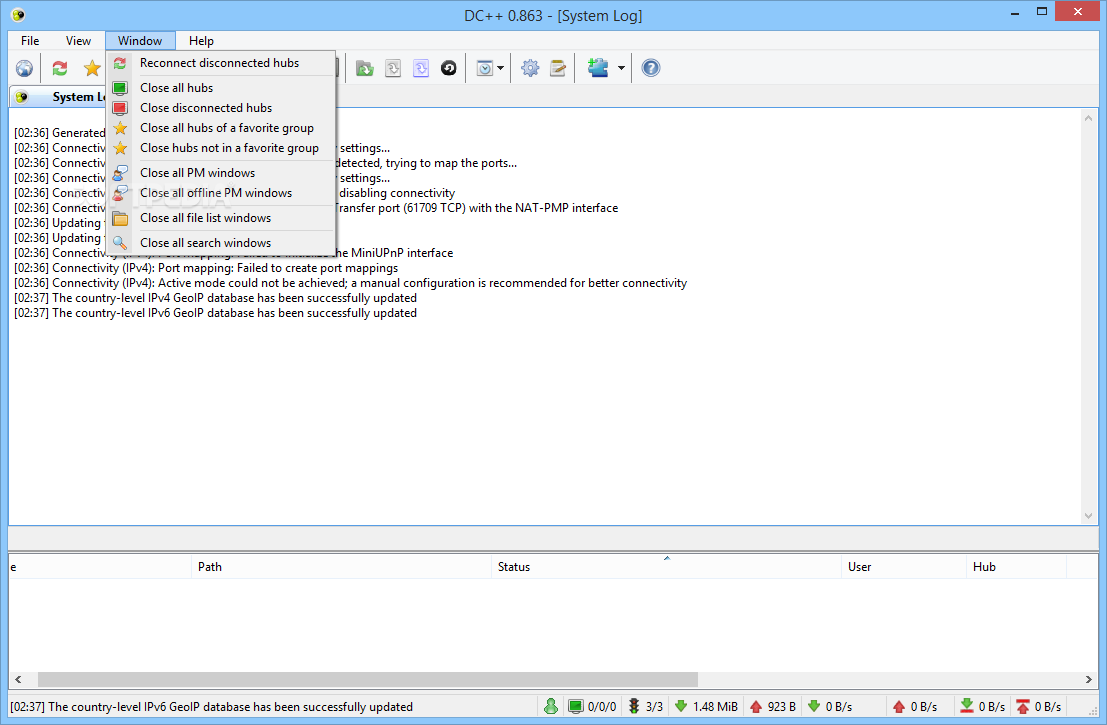Open the Notepad toolbar icon

[x=558, y=68]
